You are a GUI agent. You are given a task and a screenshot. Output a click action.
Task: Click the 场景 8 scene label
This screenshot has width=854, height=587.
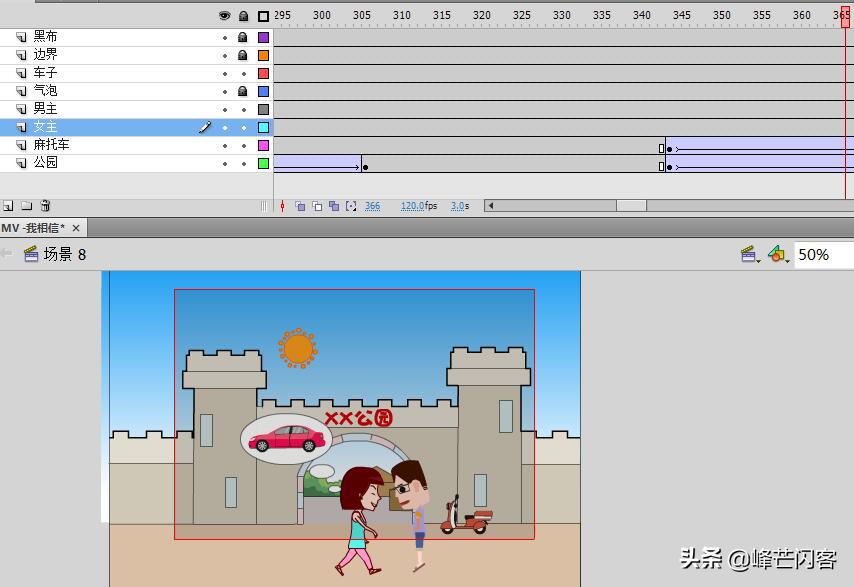coord(64,255)
